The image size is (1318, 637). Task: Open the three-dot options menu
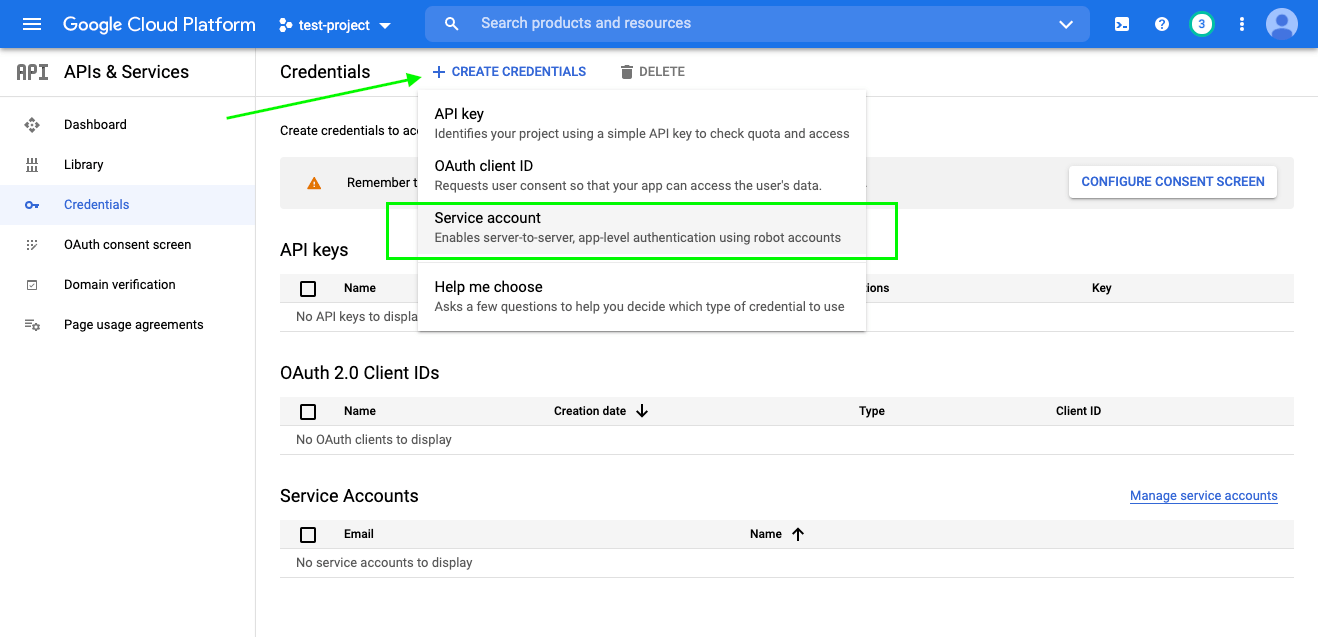click(1241, 24)
